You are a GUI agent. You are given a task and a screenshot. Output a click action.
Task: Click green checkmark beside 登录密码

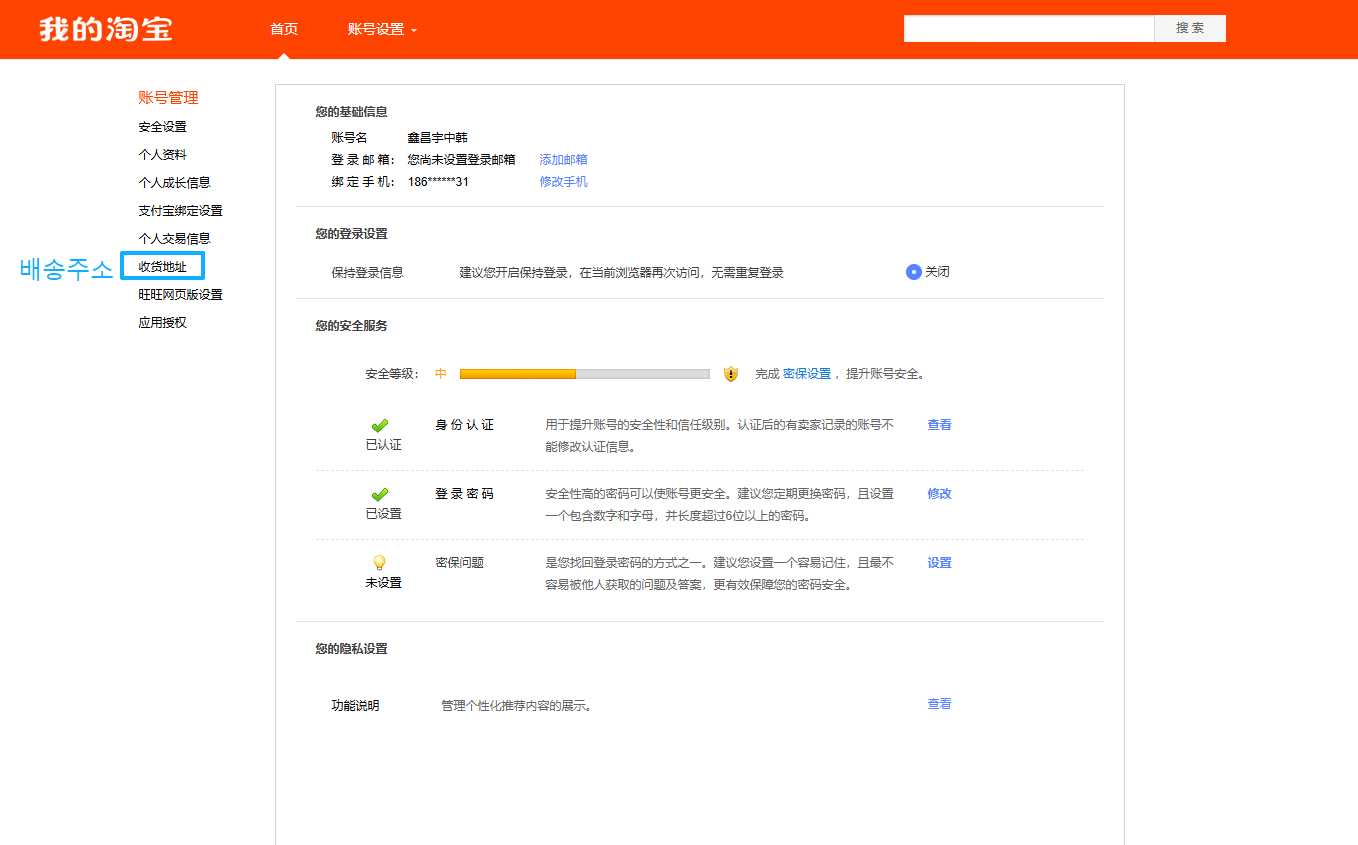point(380,494)
